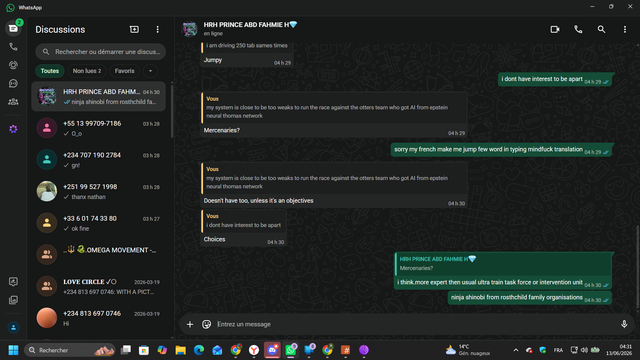Click quoted 'Mercenaries?' in sent green message
The width and height of the screenshot is (640, 360).
point(503,264)
